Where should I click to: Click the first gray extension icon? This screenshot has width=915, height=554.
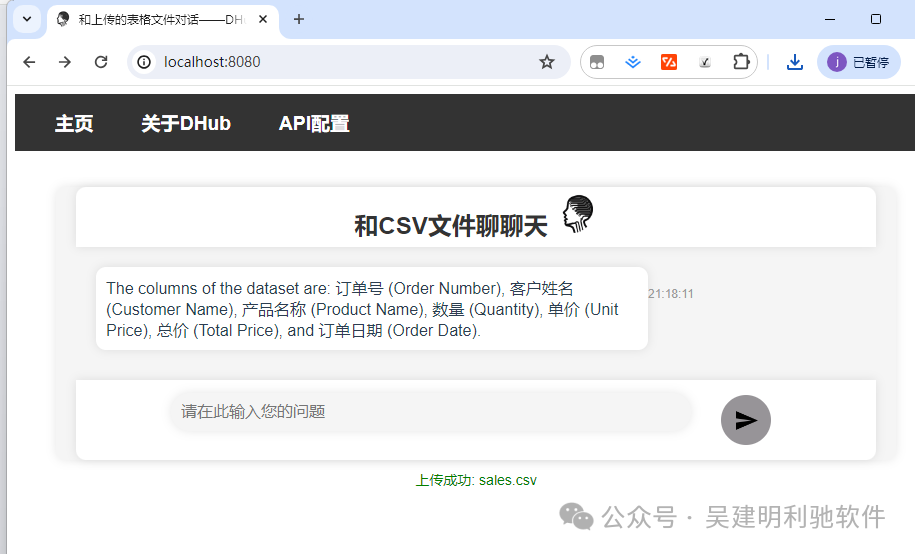[x=597, y=62]
